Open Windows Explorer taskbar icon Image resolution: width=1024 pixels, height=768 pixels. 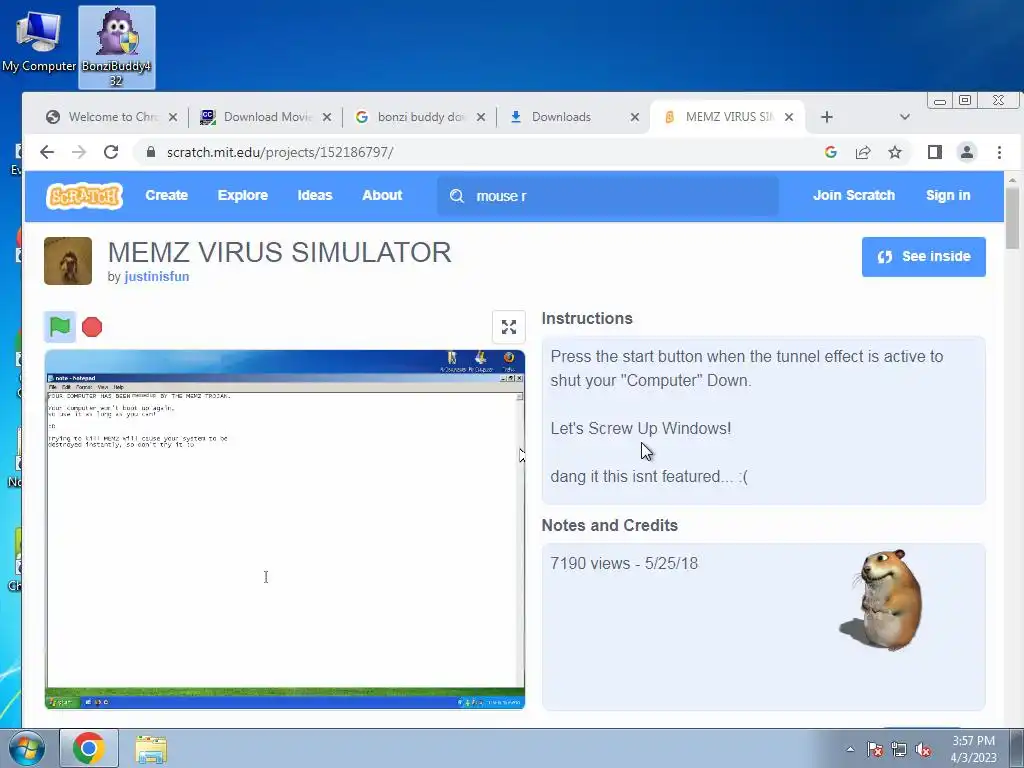coord(151,749)
